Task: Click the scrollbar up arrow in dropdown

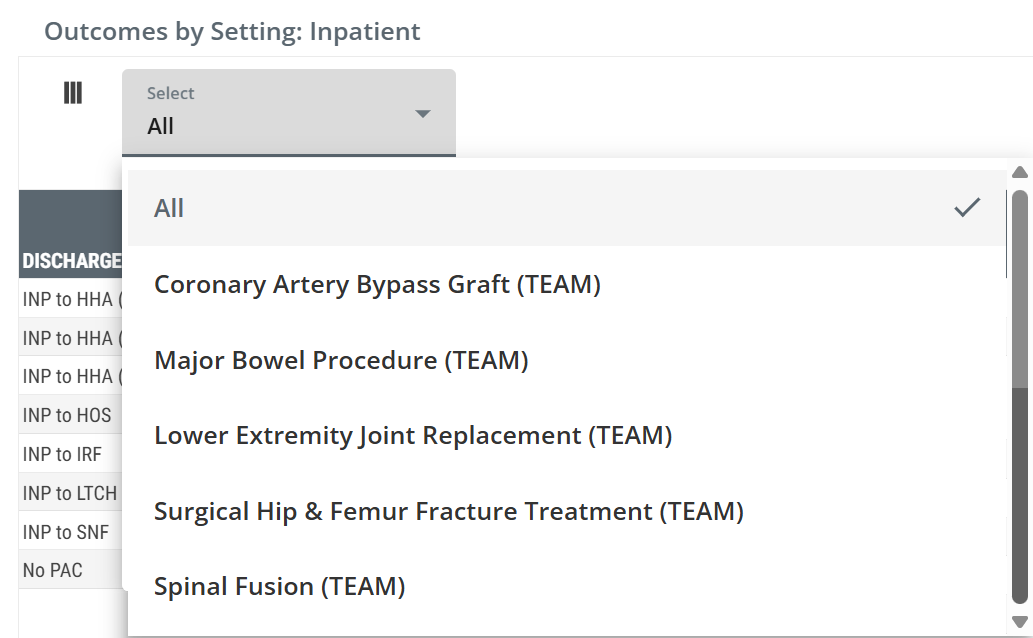Action: coord(1020,172)
